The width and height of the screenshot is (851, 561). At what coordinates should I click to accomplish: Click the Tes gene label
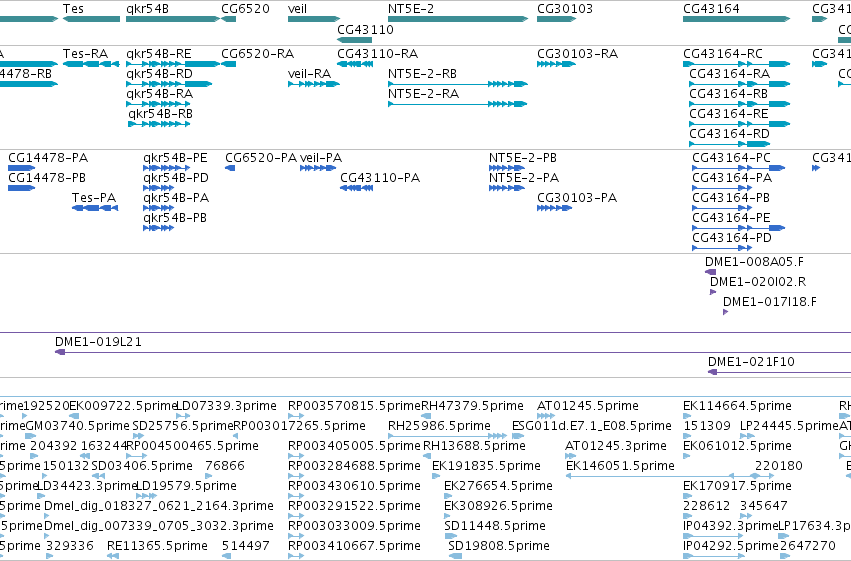73,9
